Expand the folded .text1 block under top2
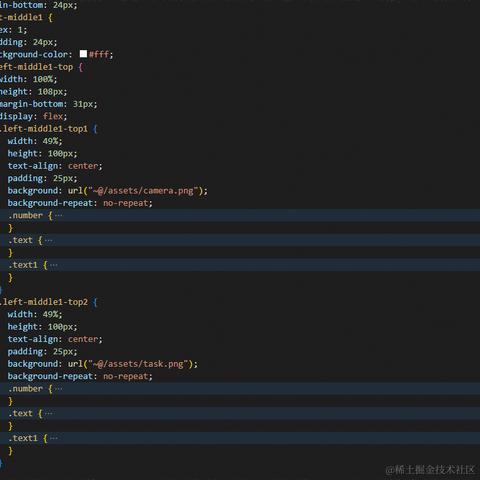Image resolution: width=480 pixels, height=480 pixels. click(54, 438)
